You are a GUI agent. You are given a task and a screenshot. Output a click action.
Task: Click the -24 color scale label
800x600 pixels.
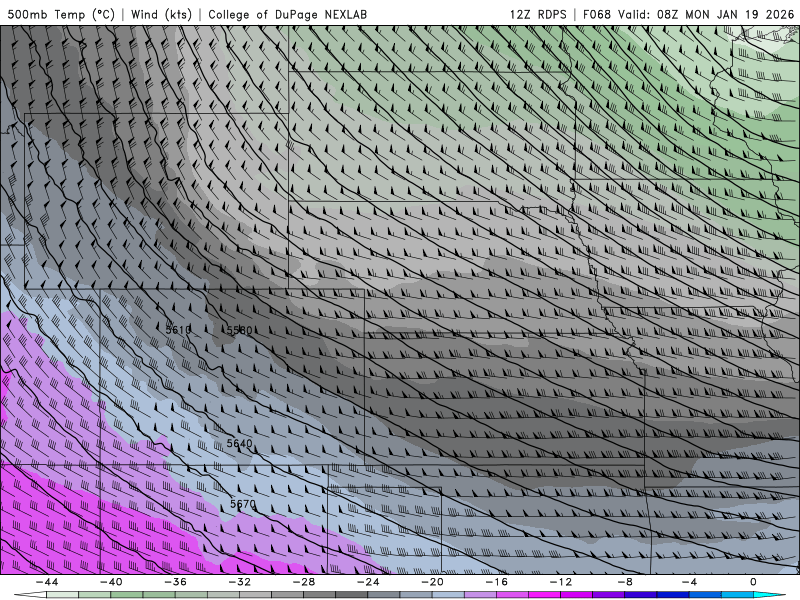click(368, 582)
